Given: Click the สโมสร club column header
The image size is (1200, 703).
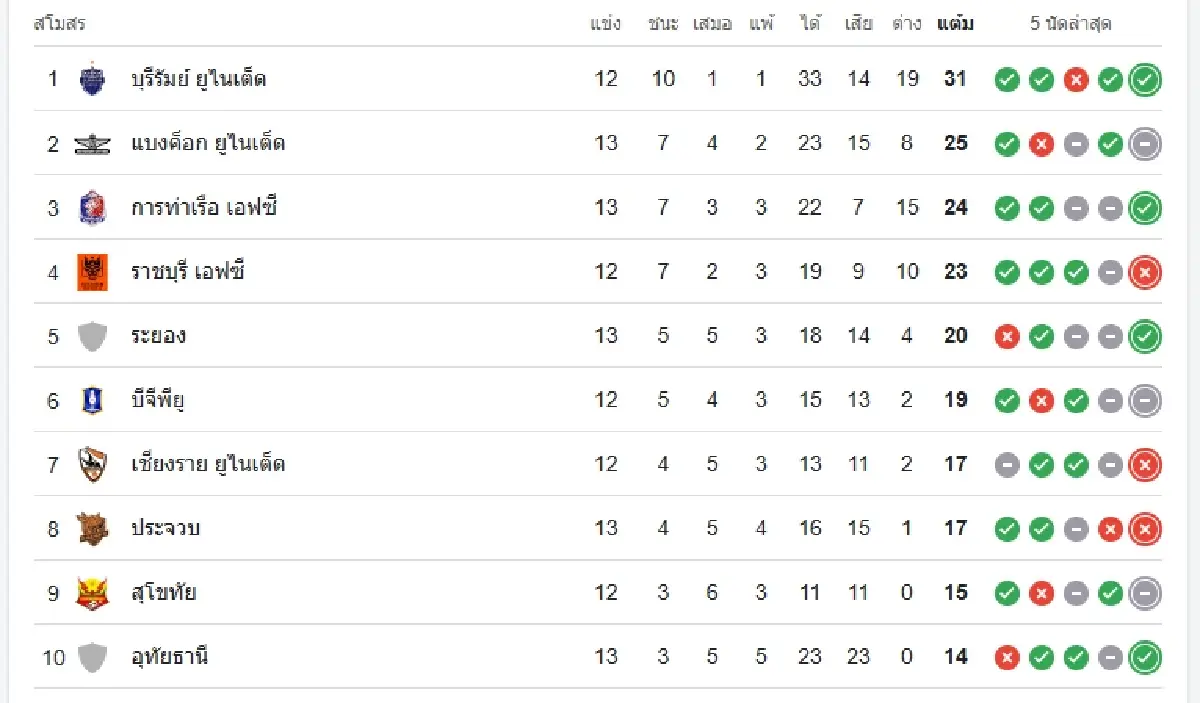Looking at the screenshot, I should pos(60,23).
